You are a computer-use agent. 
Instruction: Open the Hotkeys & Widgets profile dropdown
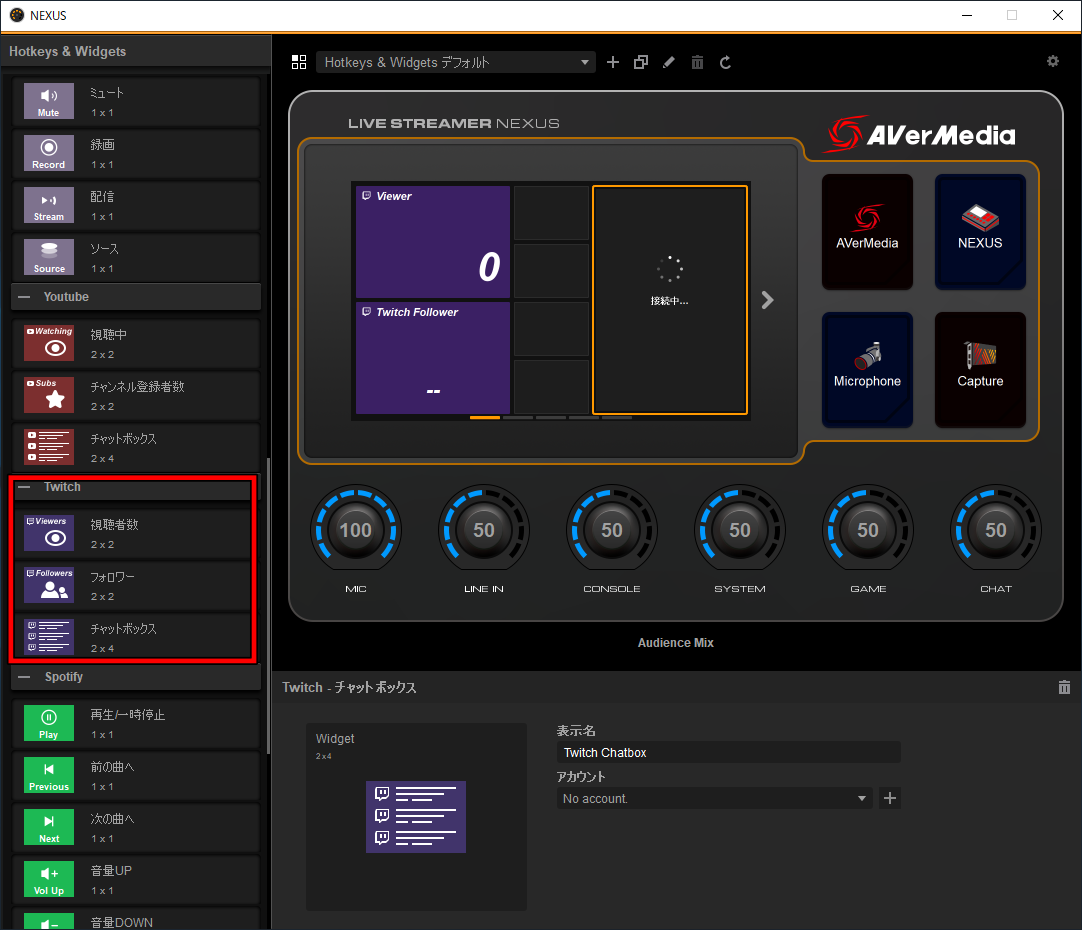[x=456, y=63]
